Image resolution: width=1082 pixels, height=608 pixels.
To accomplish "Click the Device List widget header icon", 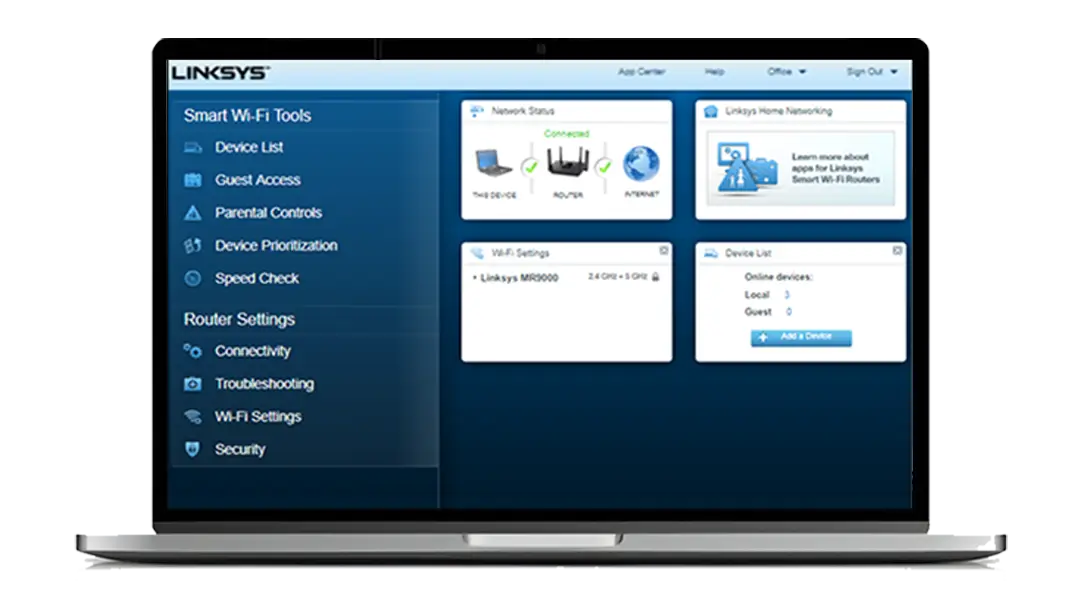I will pyautogui.click(x=711, y=253).
